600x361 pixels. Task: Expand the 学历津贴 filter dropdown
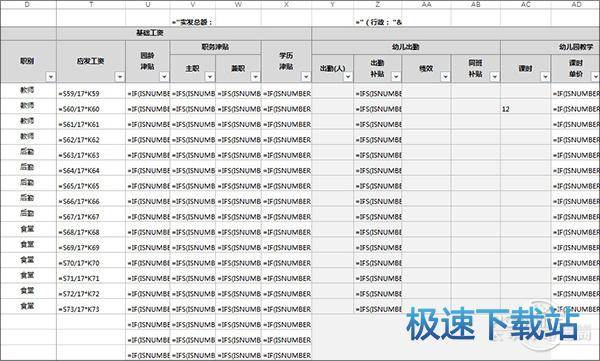[x=306, y=77]
